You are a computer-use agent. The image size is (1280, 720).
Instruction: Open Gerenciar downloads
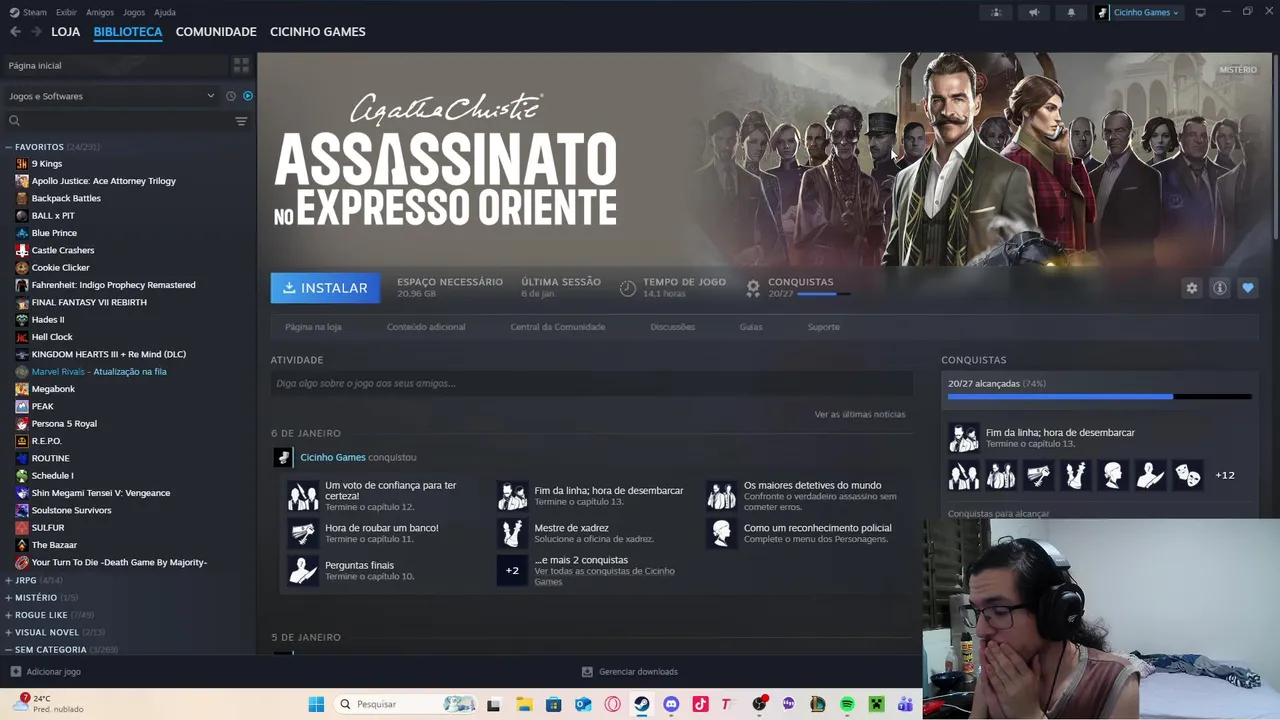click(x=630, y=672)
